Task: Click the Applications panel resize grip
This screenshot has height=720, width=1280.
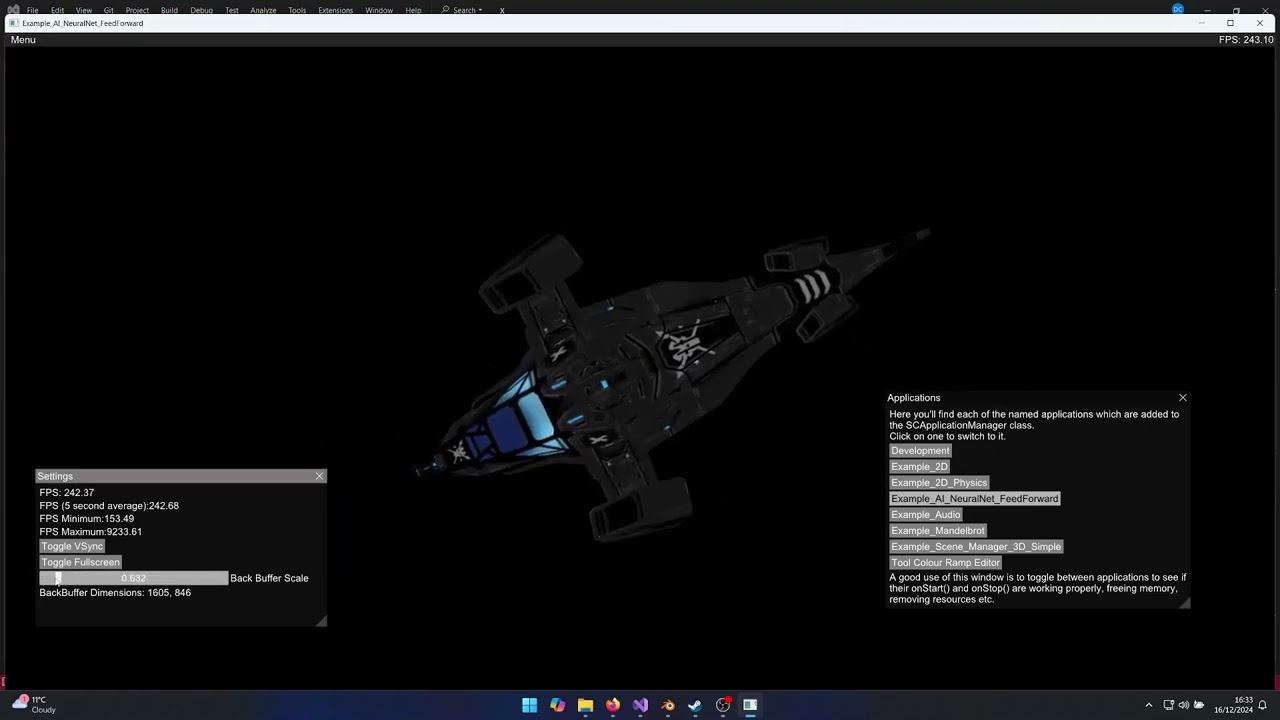Action: (x=1185, y=602)
